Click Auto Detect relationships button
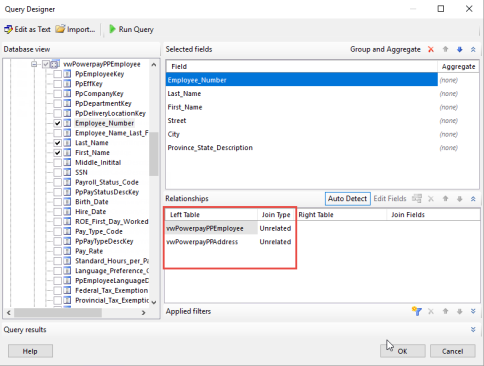This screenshot has height=366, width=484. (x=347, y=199)
